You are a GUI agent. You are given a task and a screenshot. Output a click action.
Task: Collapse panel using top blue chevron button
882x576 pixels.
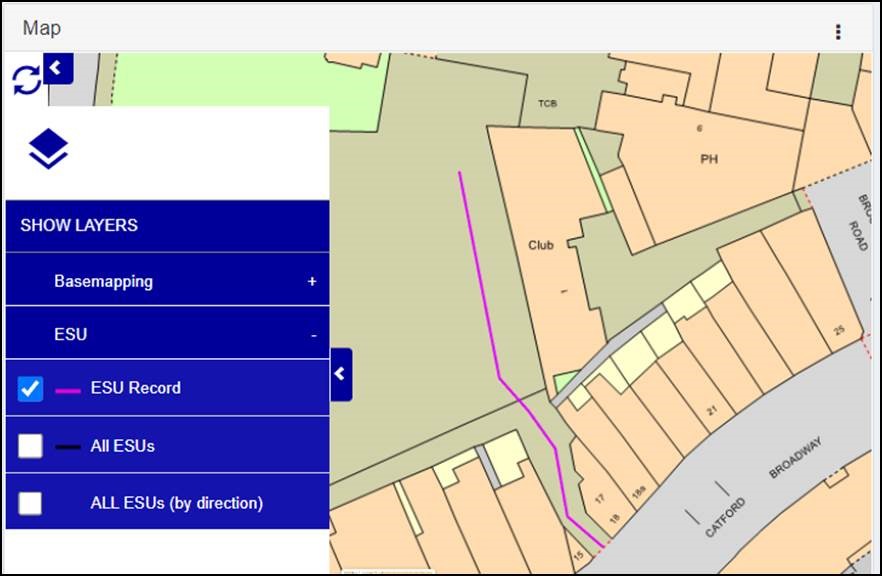pos(58,68)
